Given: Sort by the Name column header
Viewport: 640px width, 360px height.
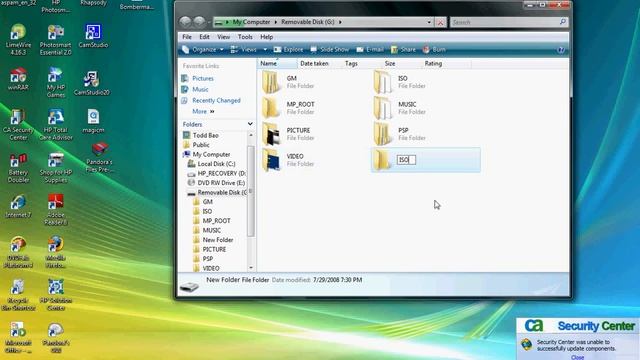Looking at the screenshot, I should click(x=277, y=63).
